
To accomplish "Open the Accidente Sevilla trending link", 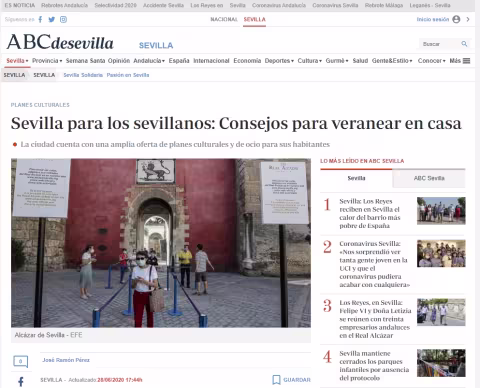I will [x=163, y=5].
